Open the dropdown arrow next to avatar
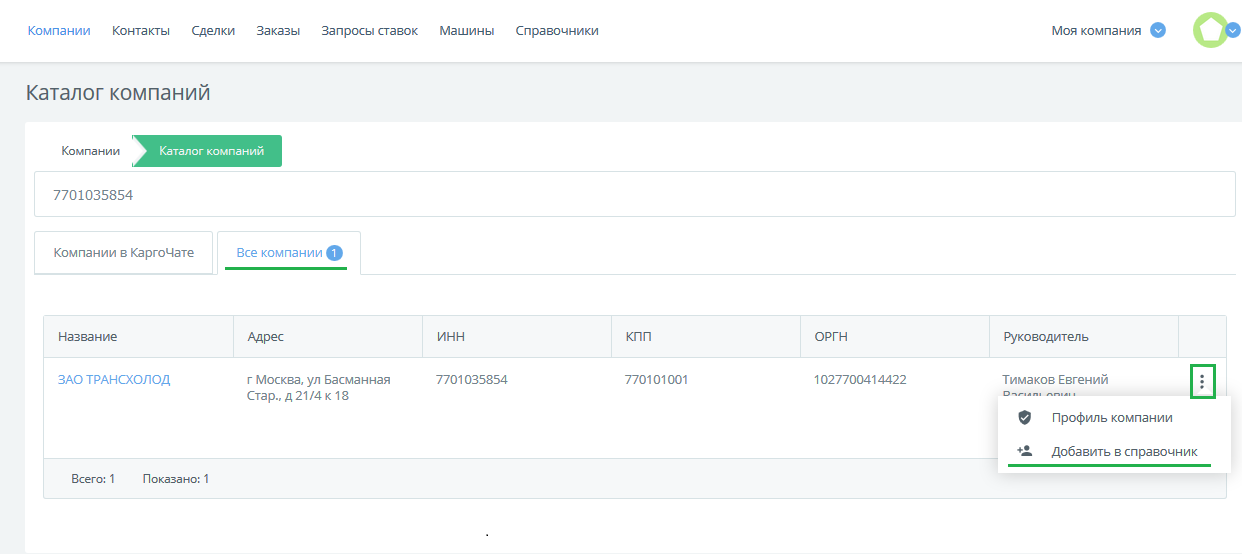This screenshot has width=1242, height=554. [1233, 30]
